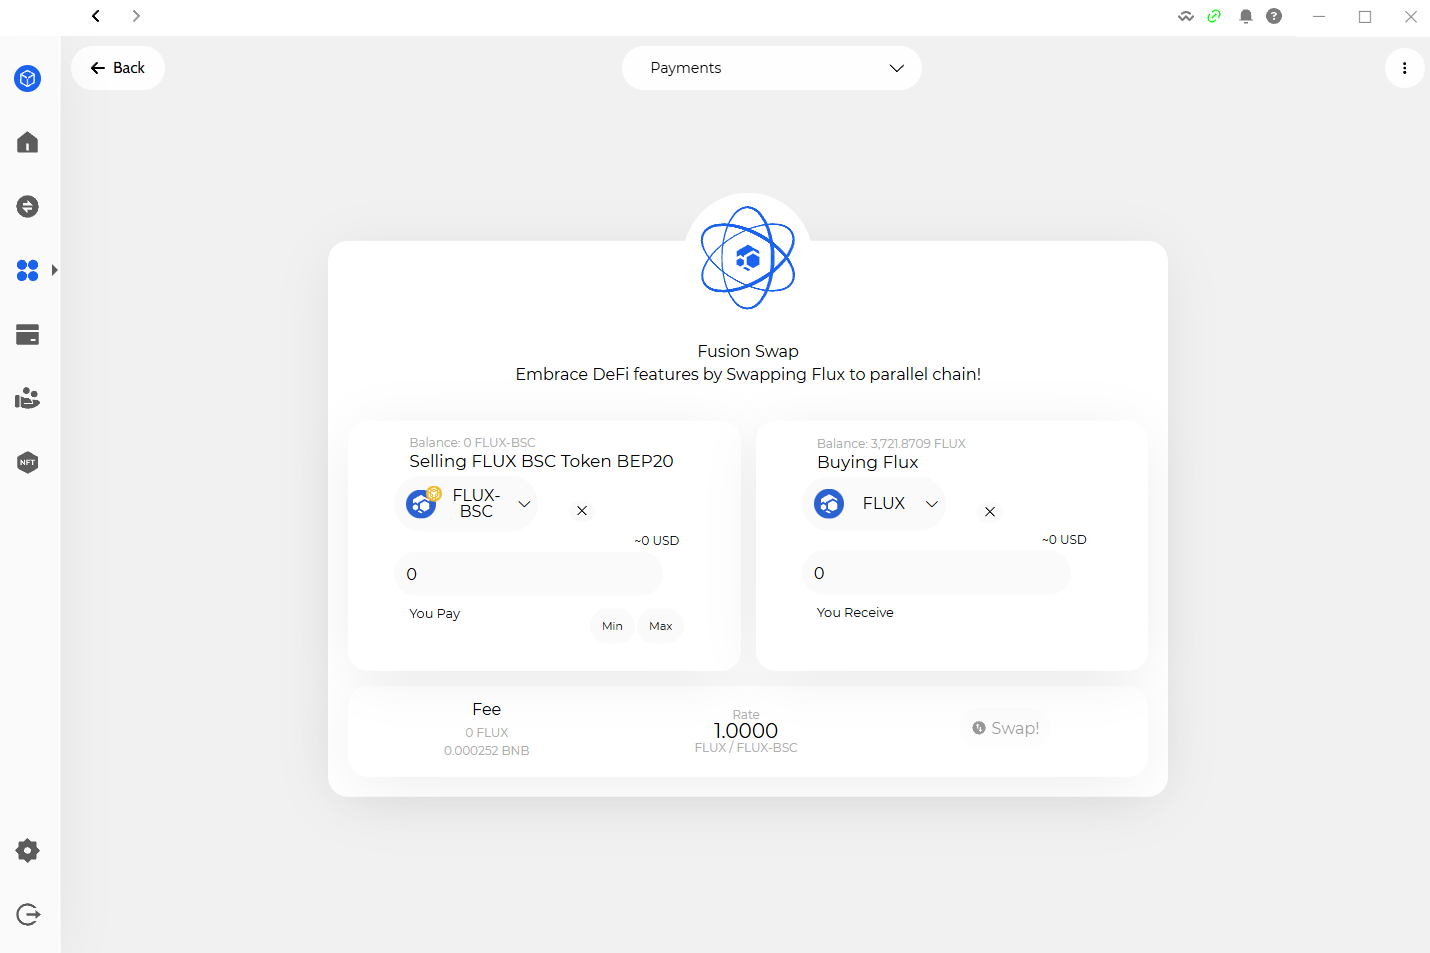Open the FLUX-BSC sell token selector
Viewport: 1430px width, 953px height.
point(468,504)
